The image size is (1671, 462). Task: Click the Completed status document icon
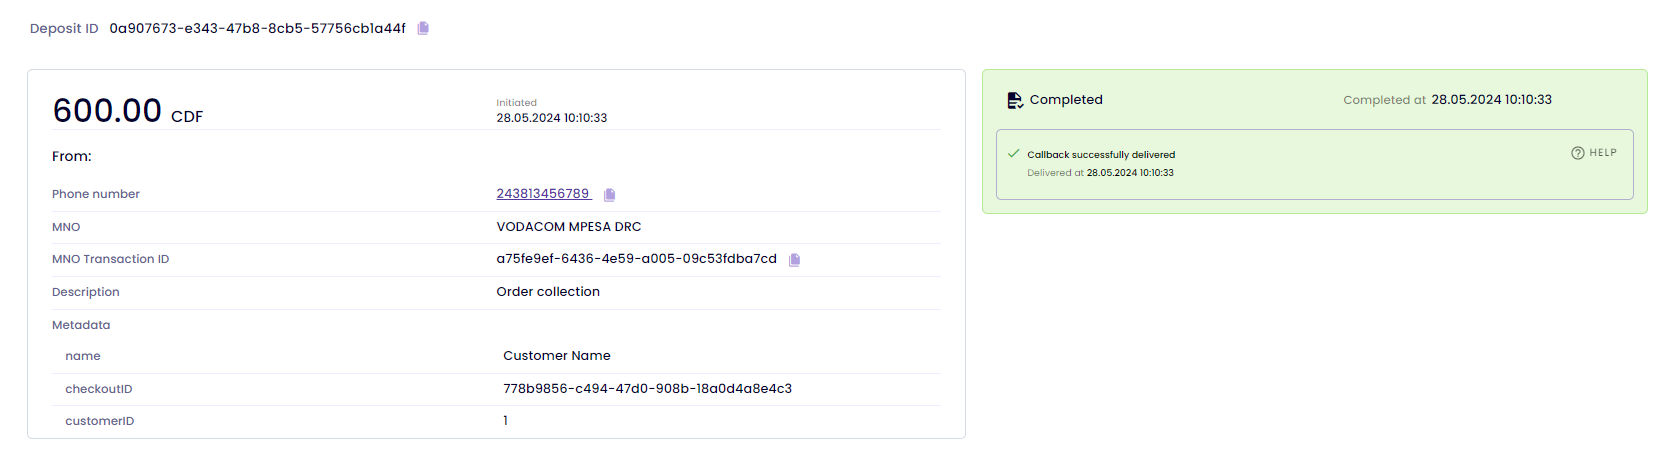[x=1015, y=100]
